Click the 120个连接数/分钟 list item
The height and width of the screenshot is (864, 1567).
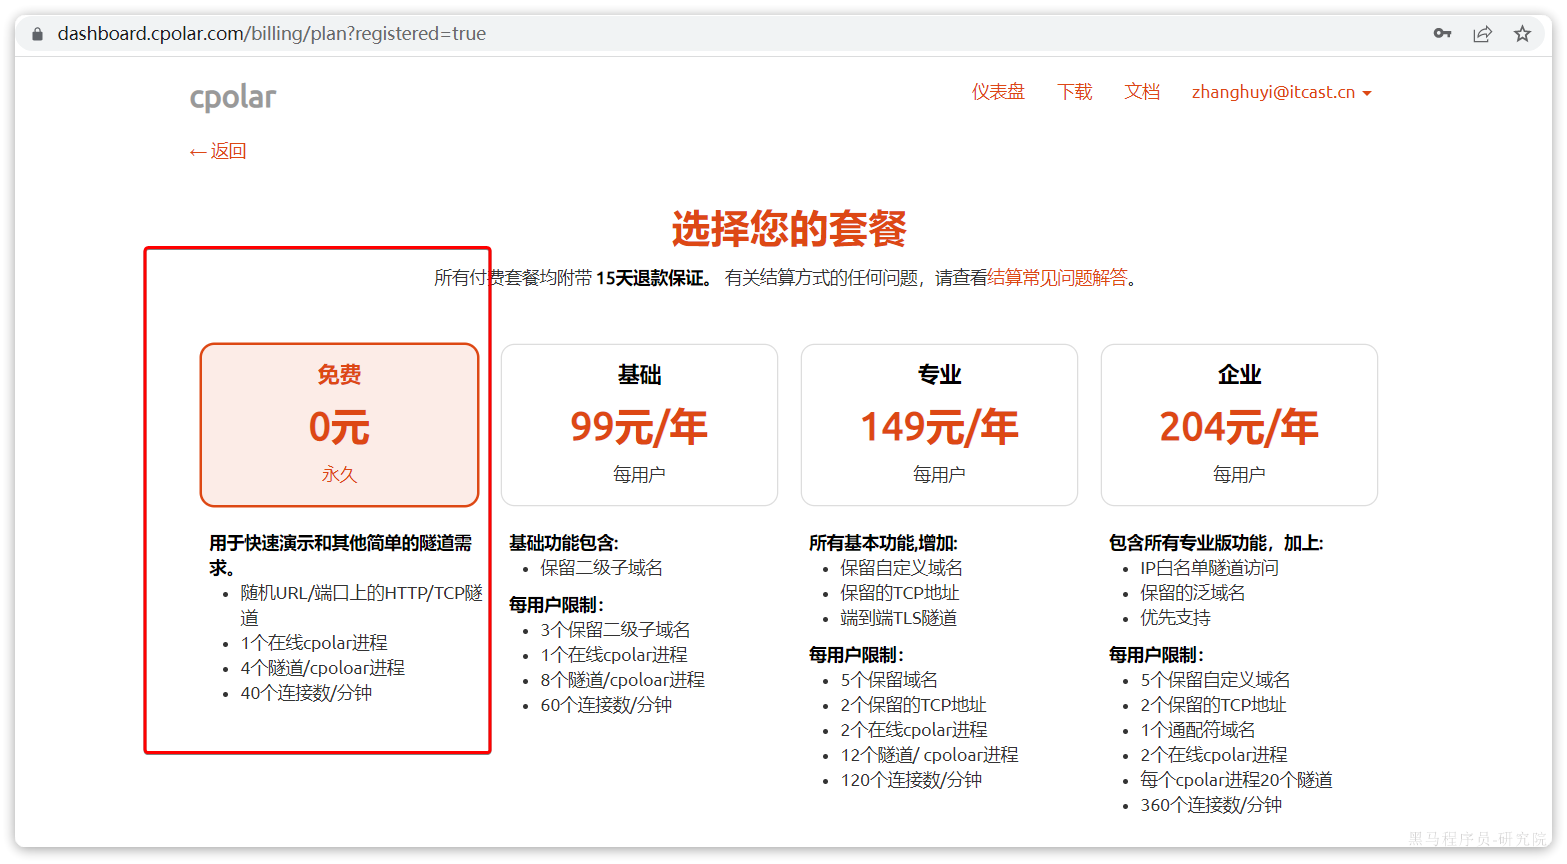pos(911,780)
